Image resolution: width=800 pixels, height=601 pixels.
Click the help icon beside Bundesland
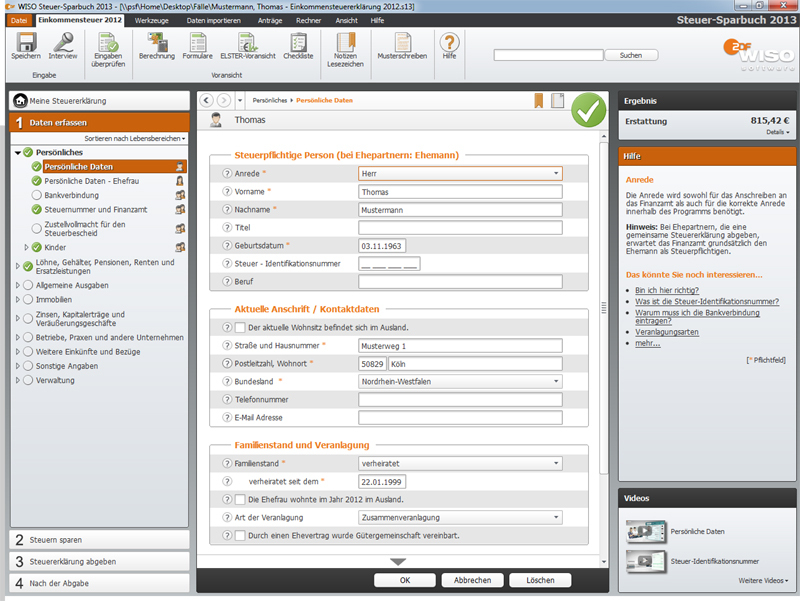(228, 381)
